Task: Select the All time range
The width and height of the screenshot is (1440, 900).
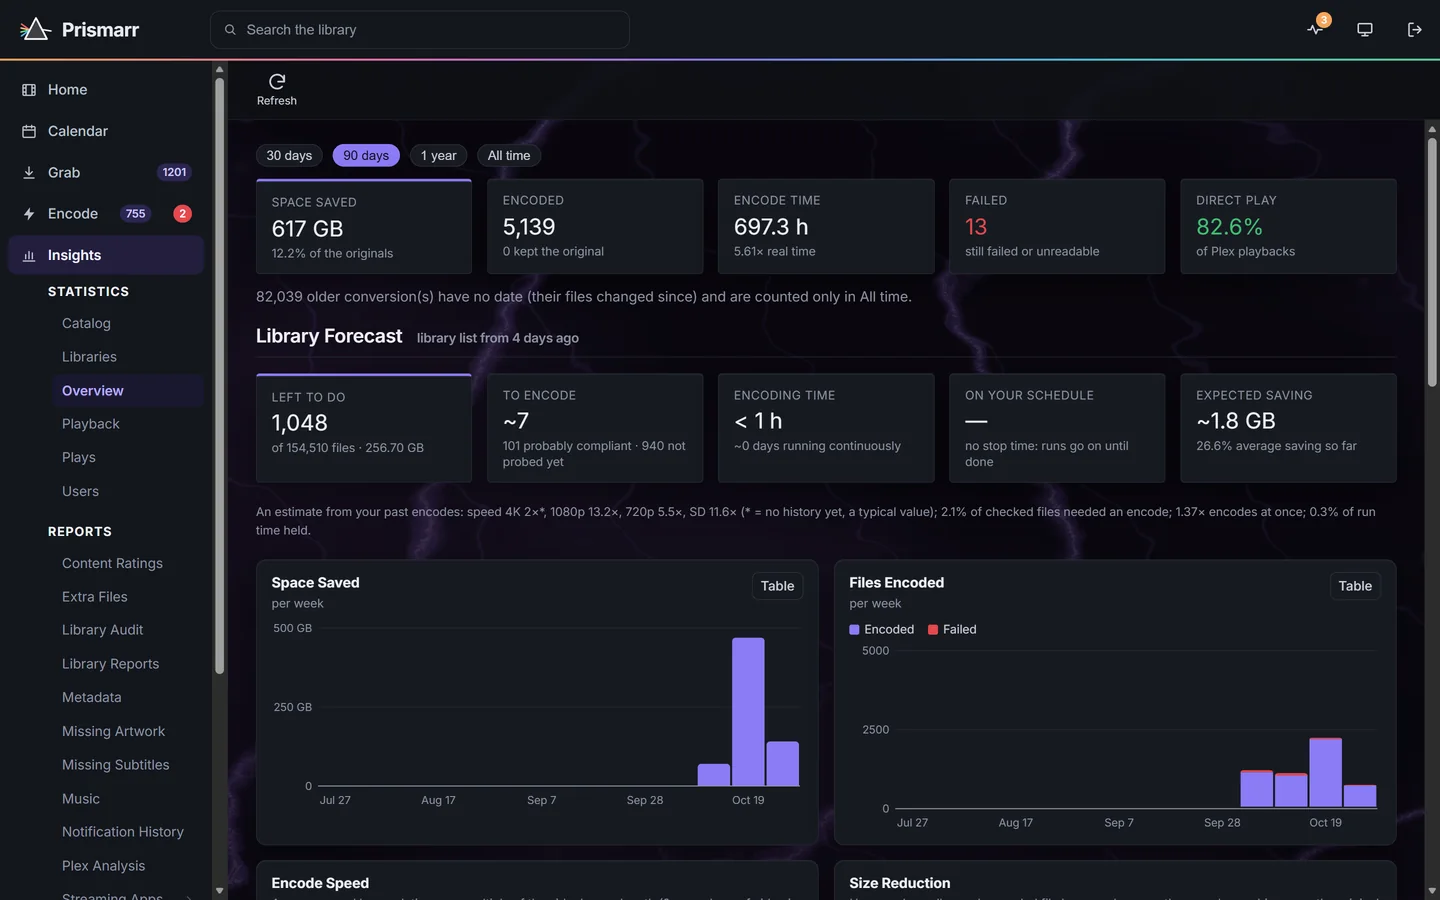Action: 509,155
